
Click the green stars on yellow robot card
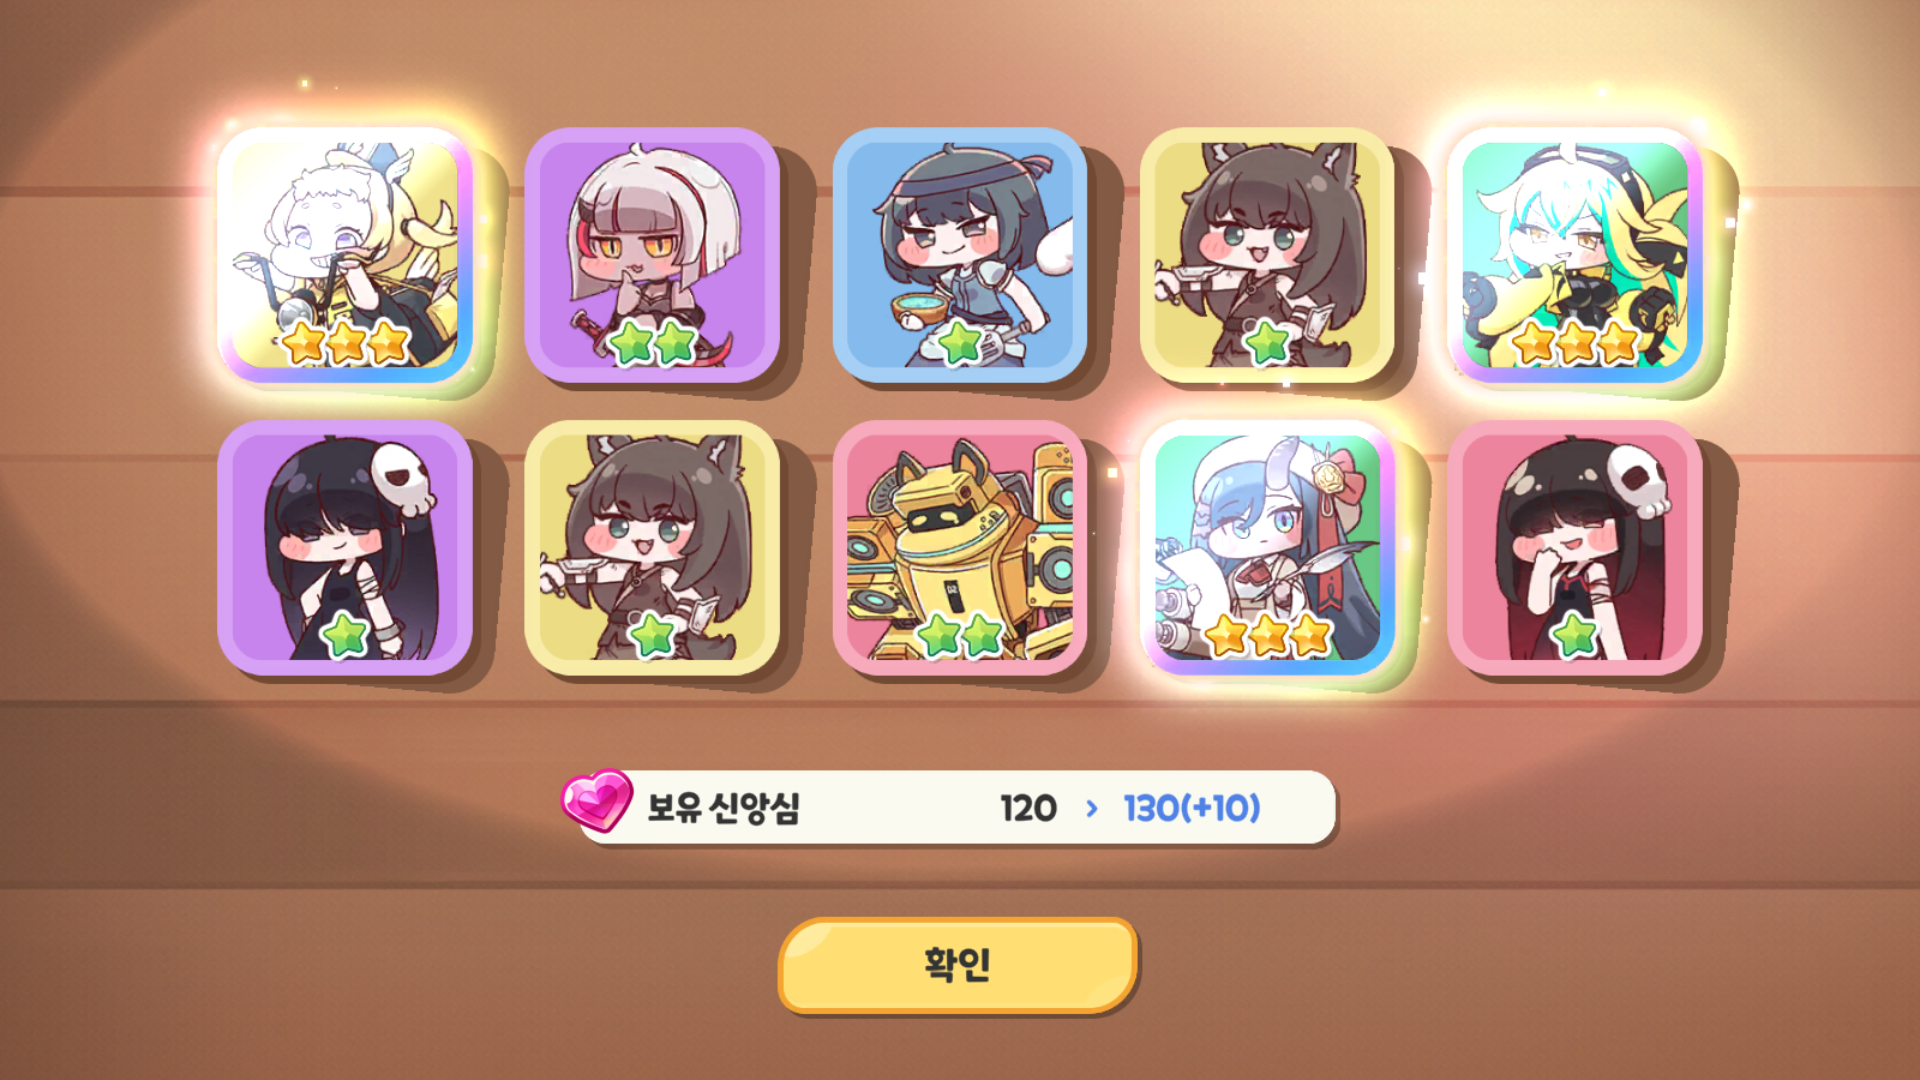(x=960, y=636)
